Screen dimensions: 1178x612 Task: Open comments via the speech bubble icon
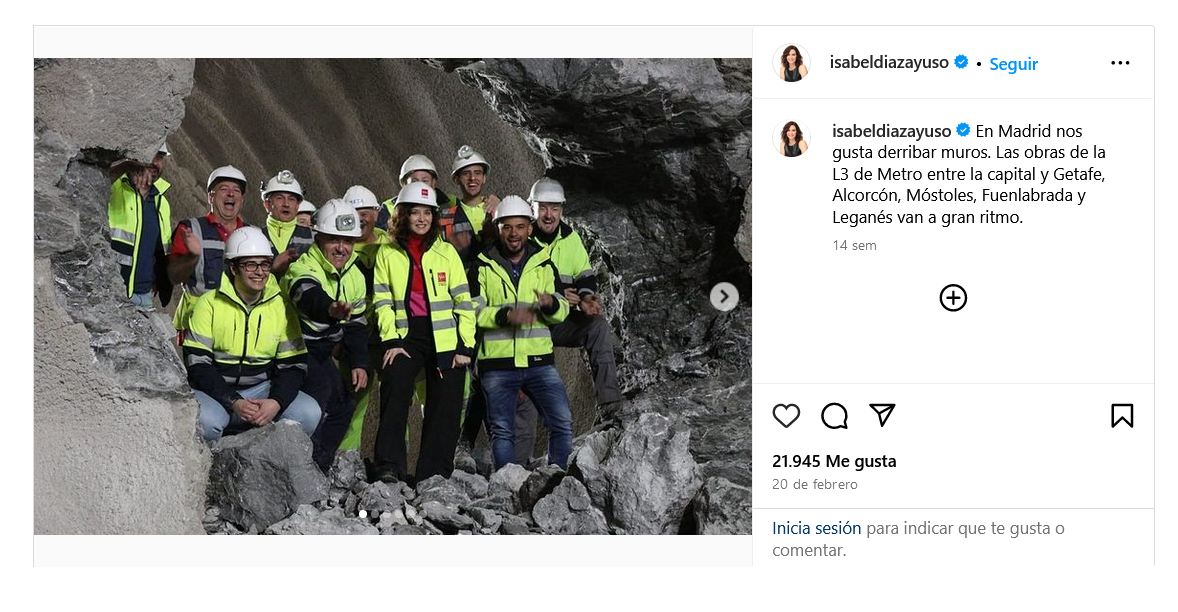(x=834, y=415)
